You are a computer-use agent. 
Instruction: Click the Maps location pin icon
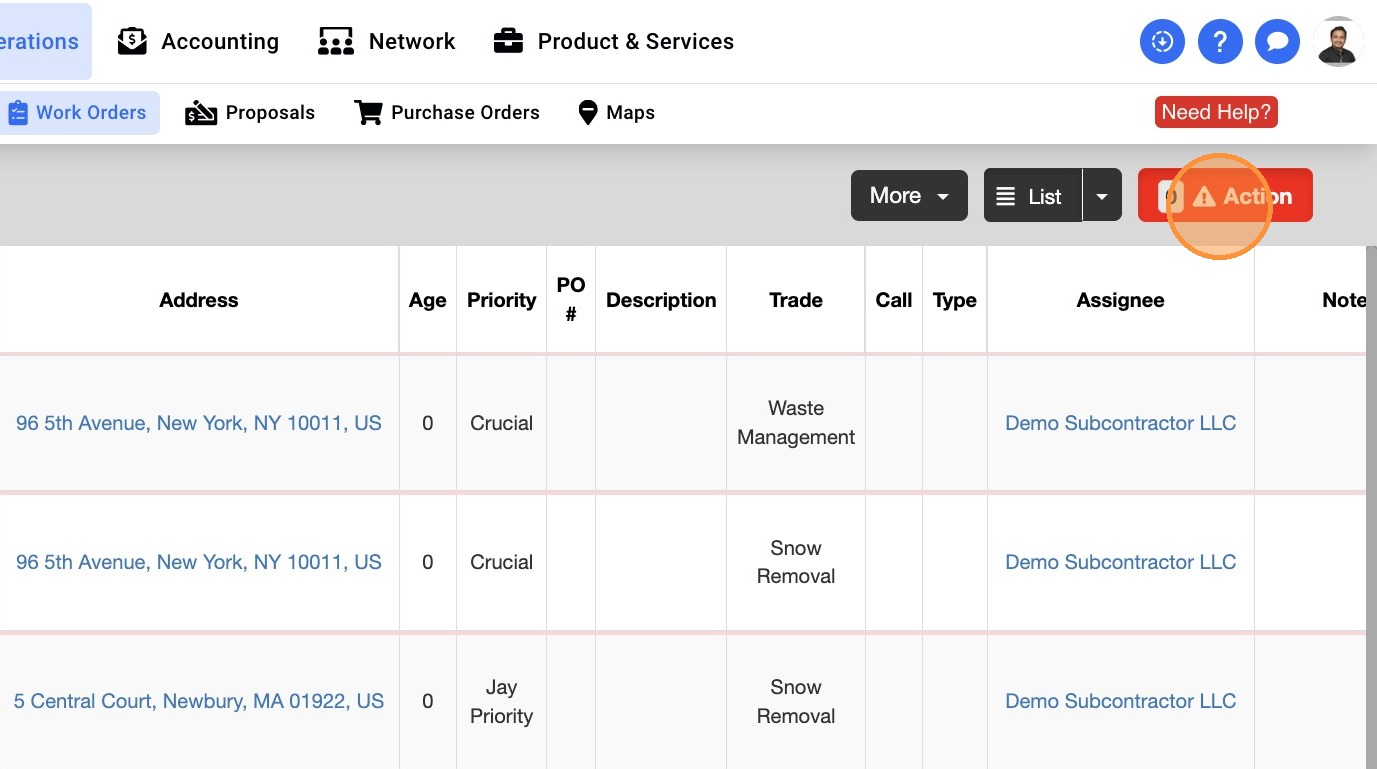tap(588, 113)
